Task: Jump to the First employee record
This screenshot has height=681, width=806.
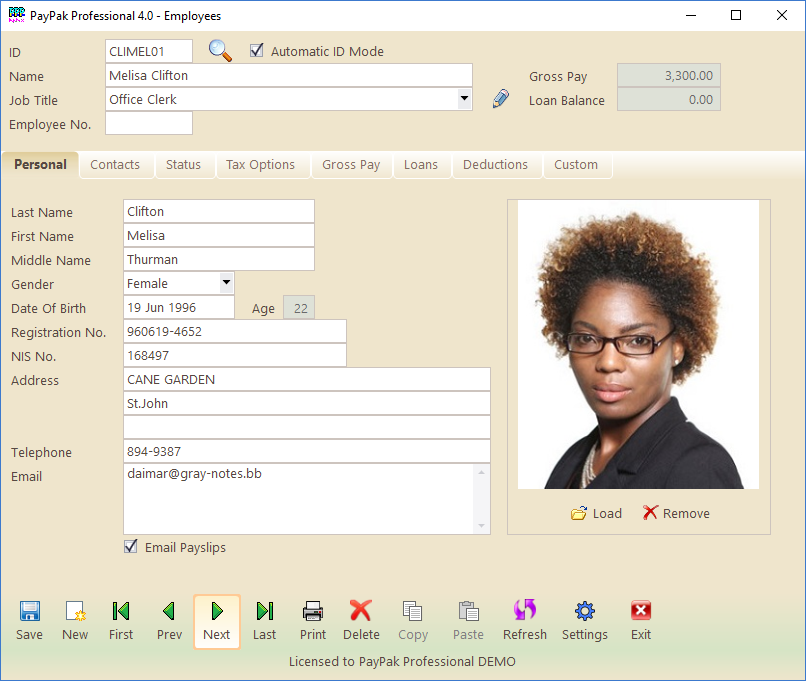Action: (121, 620)
